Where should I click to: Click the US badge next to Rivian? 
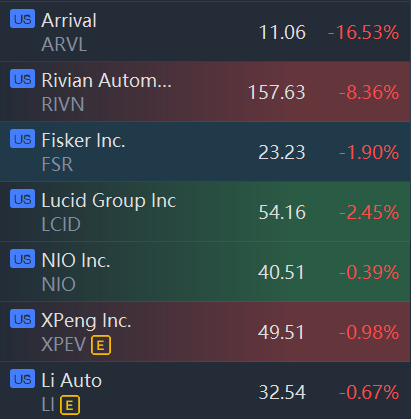(x=22, y=79)
